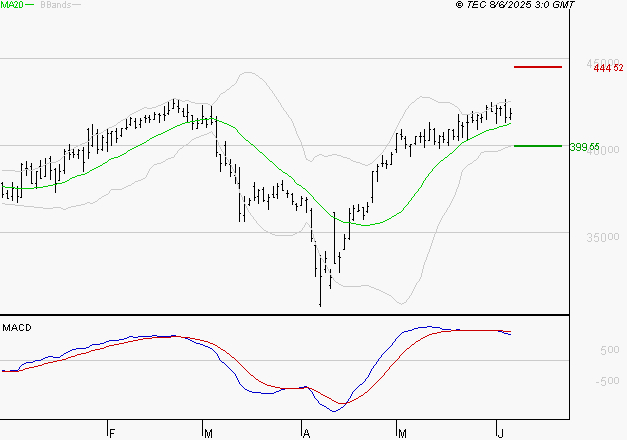Click the TEC 8/6/2025 copyright text
The image size is (627, 440).
pos(515,5)
